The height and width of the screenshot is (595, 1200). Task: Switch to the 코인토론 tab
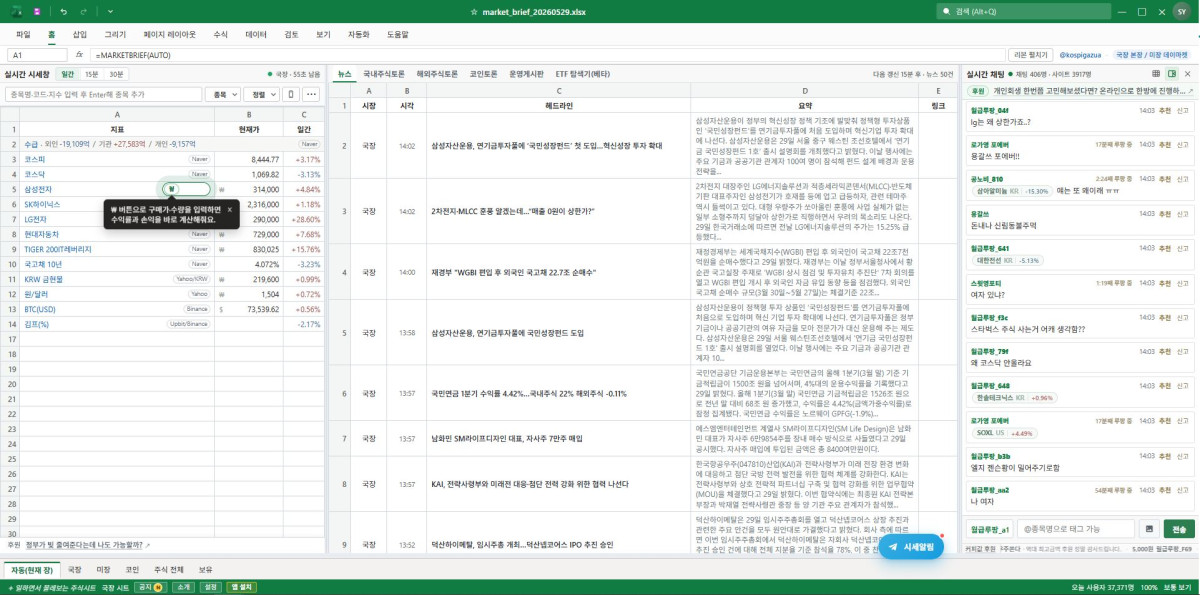pos(484,73)
